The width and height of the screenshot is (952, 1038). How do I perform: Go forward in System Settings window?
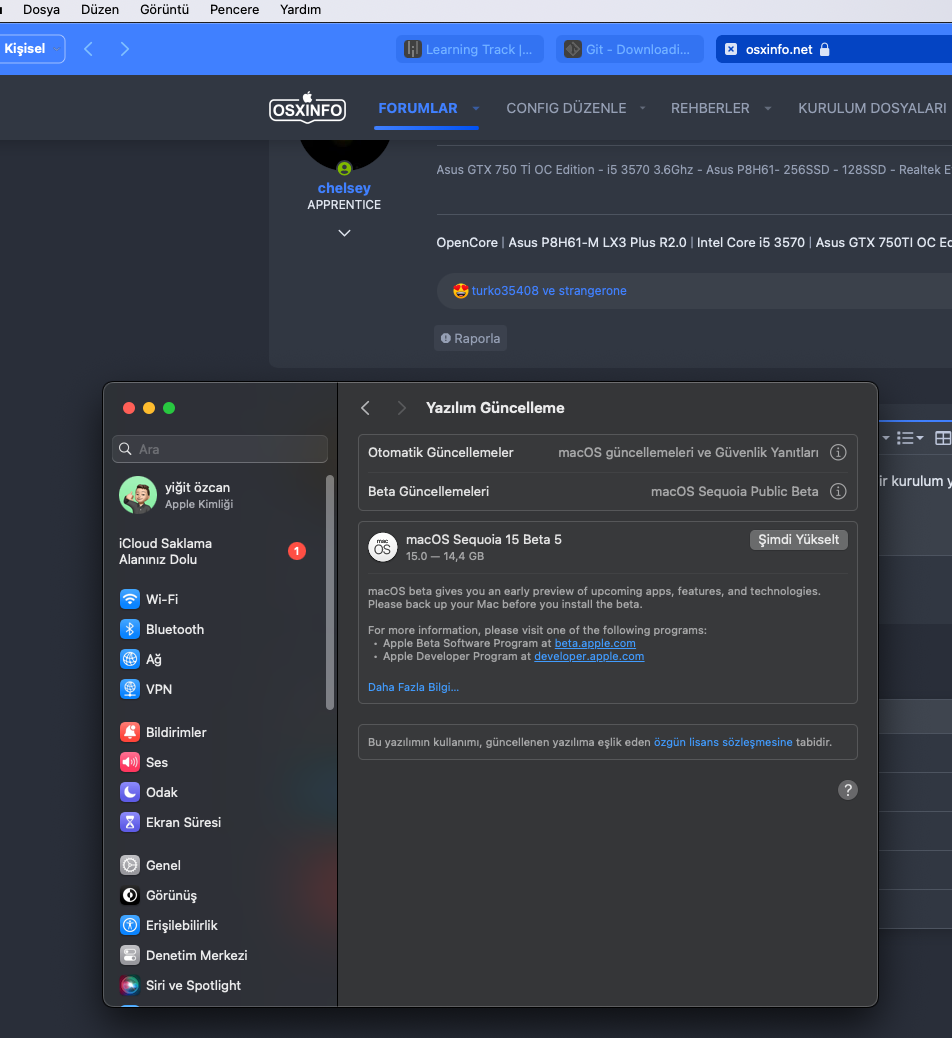click(x=401, y=408)
